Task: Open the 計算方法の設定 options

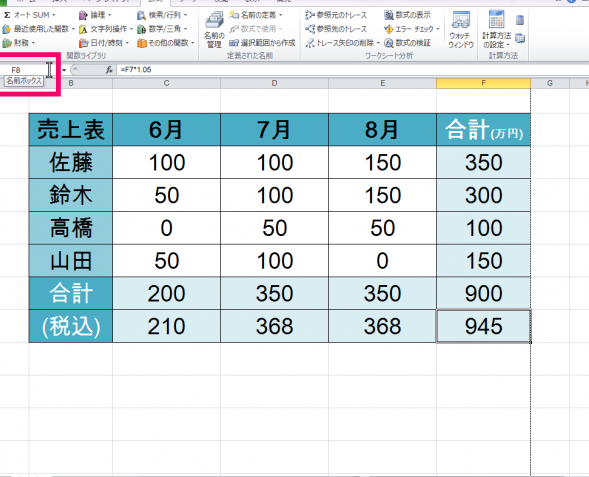Action: [497, 30]
